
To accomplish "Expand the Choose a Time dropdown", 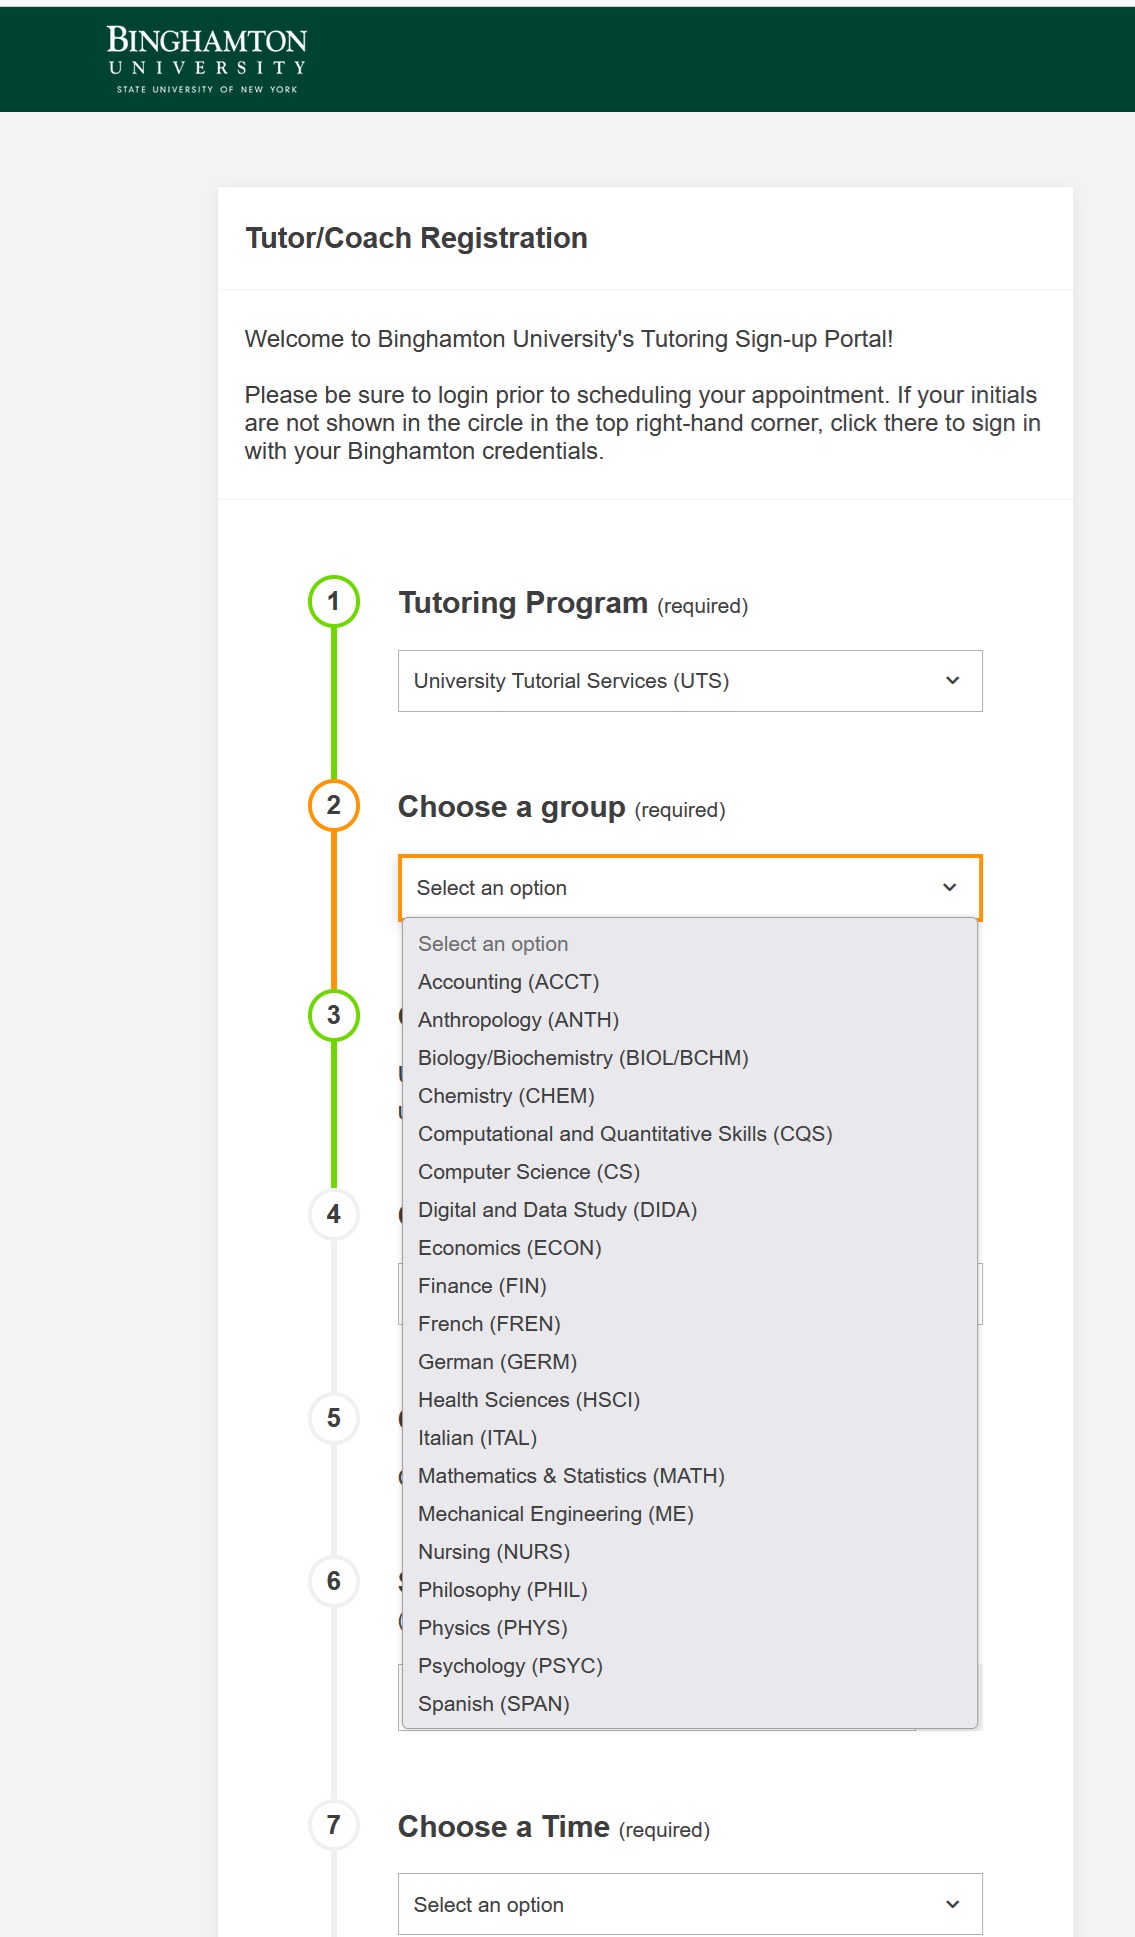I will click(x=690, y=1904).
